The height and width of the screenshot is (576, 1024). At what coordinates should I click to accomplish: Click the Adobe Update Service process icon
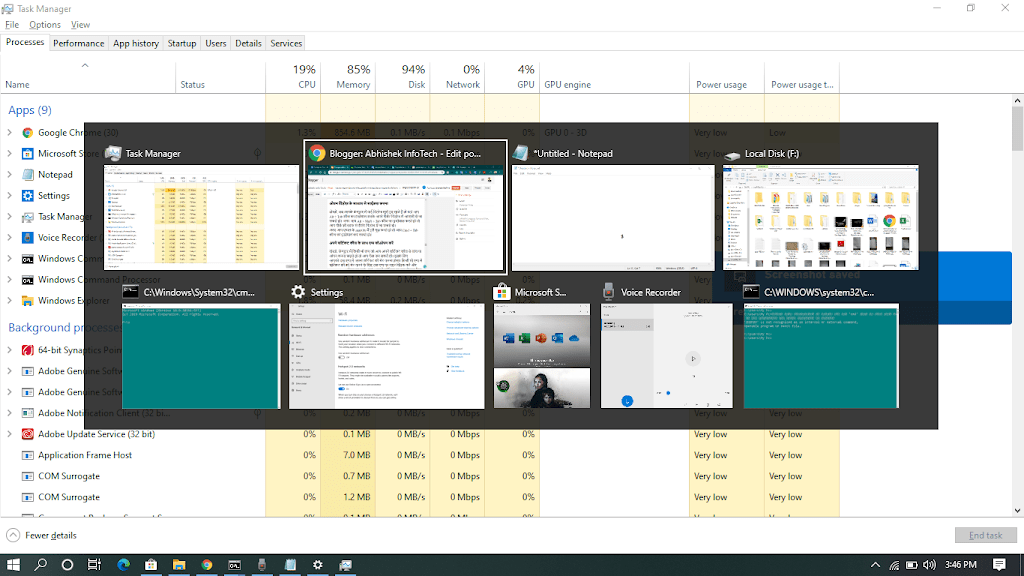coord(27,434)
